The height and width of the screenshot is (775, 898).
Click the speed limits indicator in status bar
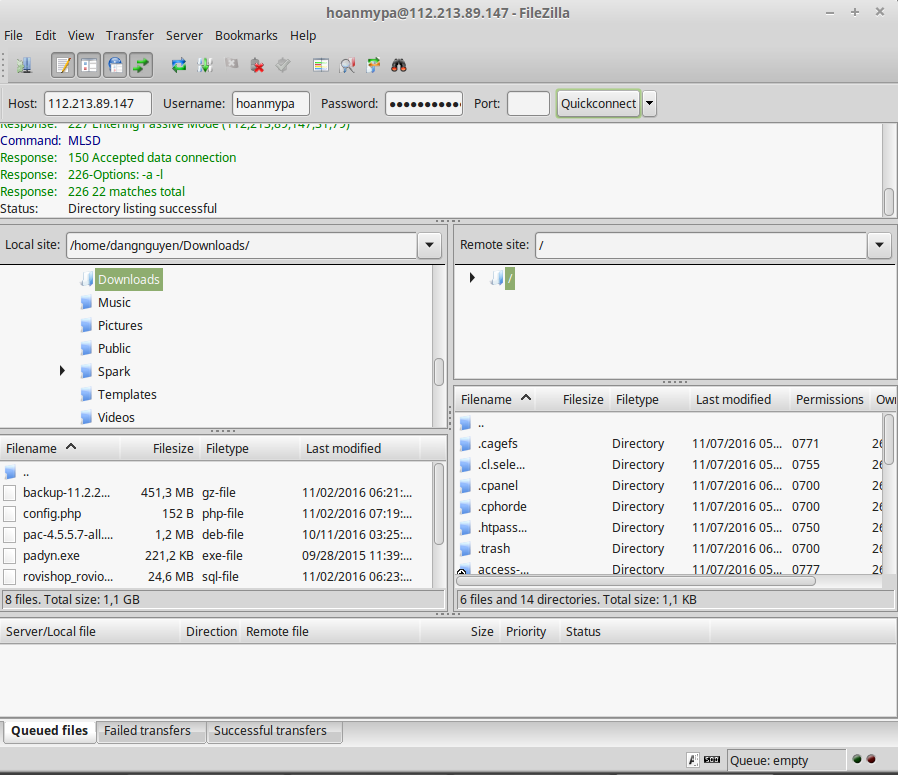pos(712,760)
